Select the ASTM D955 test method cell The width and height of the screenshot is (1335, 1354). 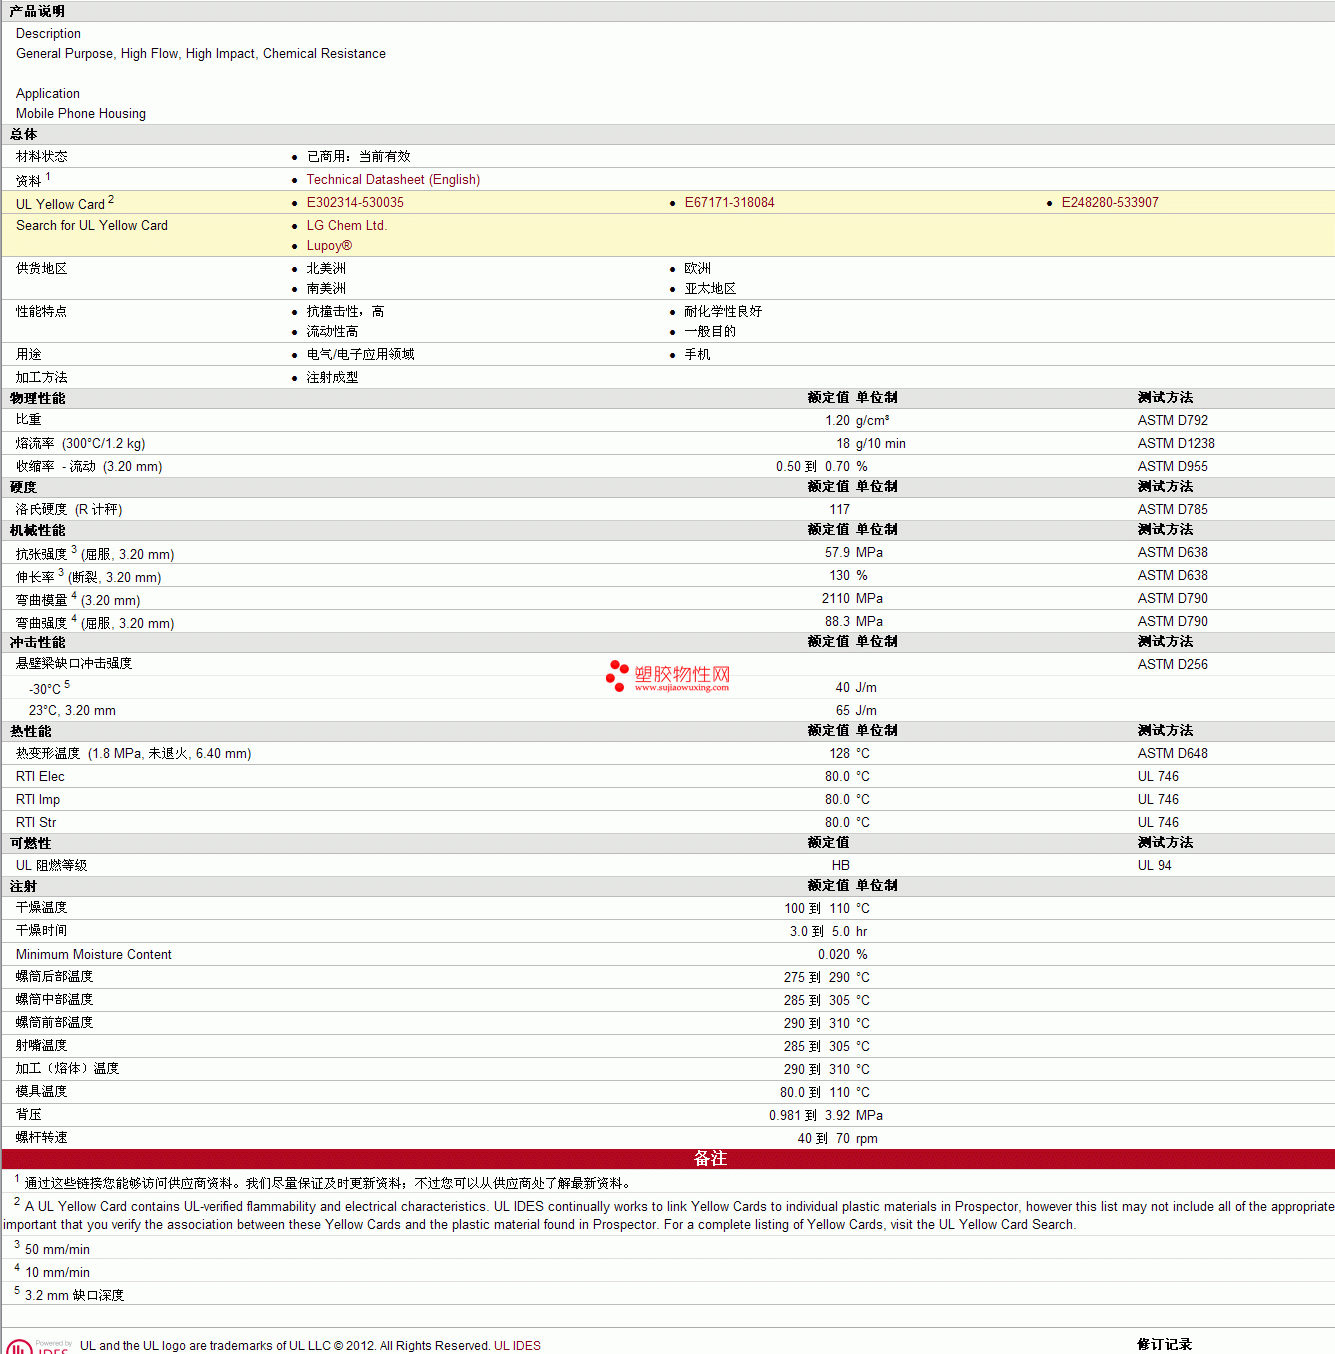click(1172, 467)
